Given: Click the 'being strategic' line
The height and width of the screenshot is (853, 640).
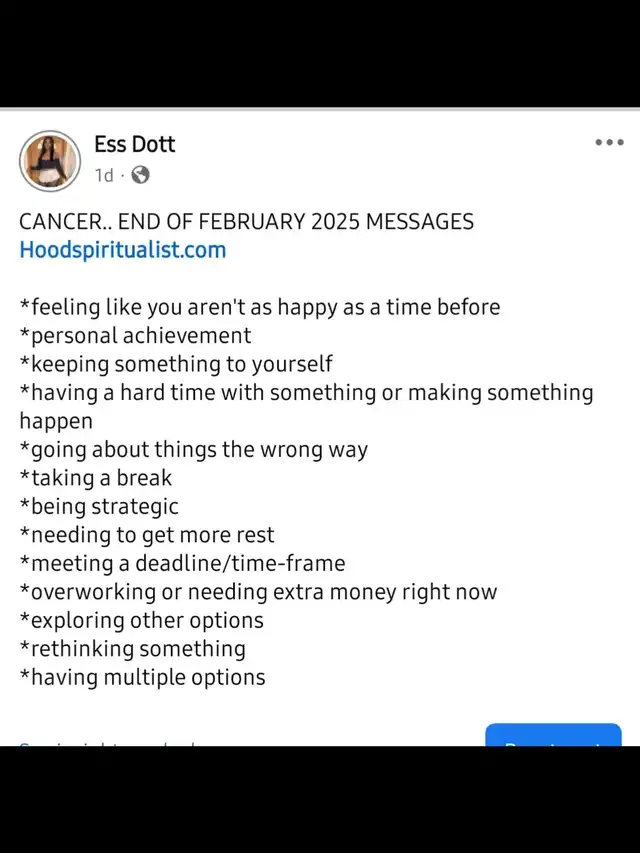Looking at the screenshot, I should (x=99, y=506).
